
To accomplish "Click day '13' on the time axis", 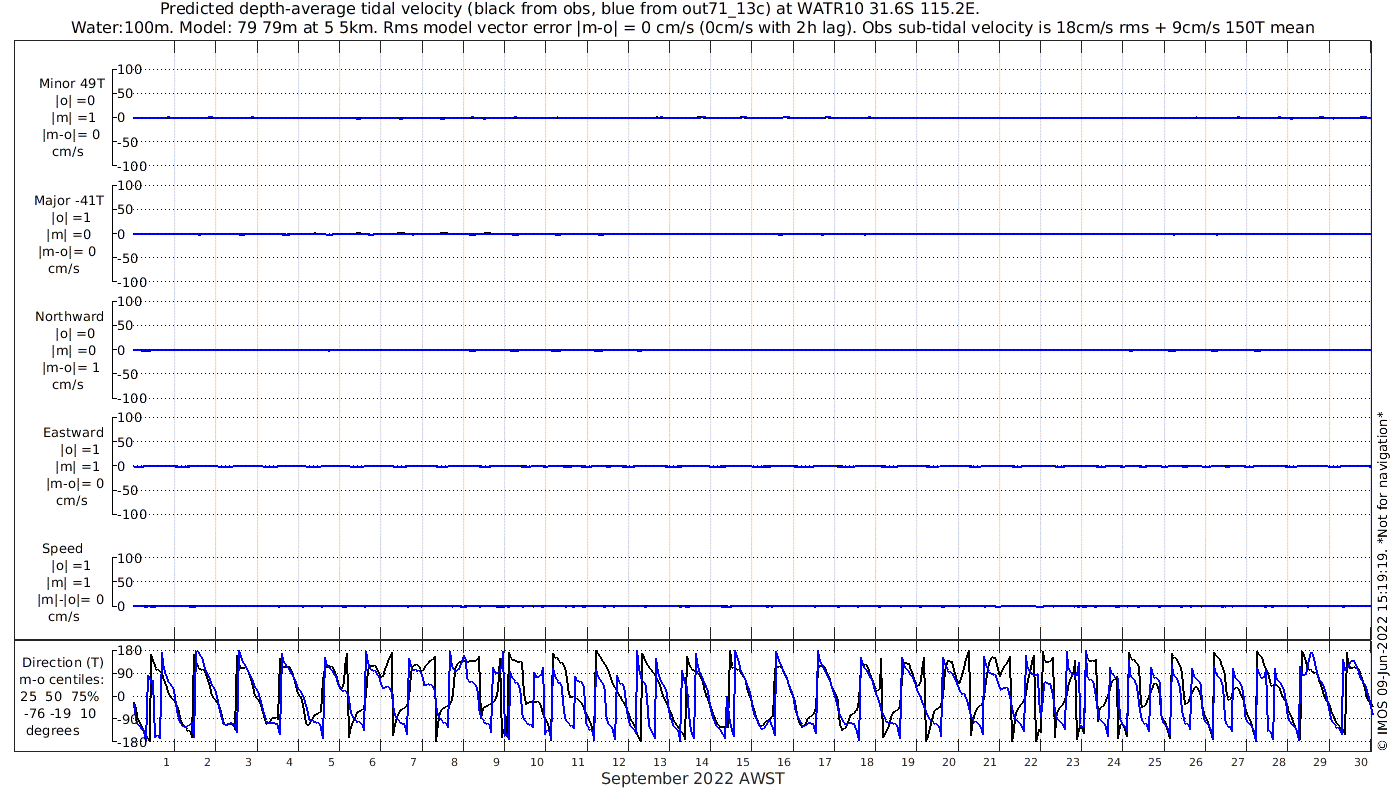I will [x=661, y=762].
